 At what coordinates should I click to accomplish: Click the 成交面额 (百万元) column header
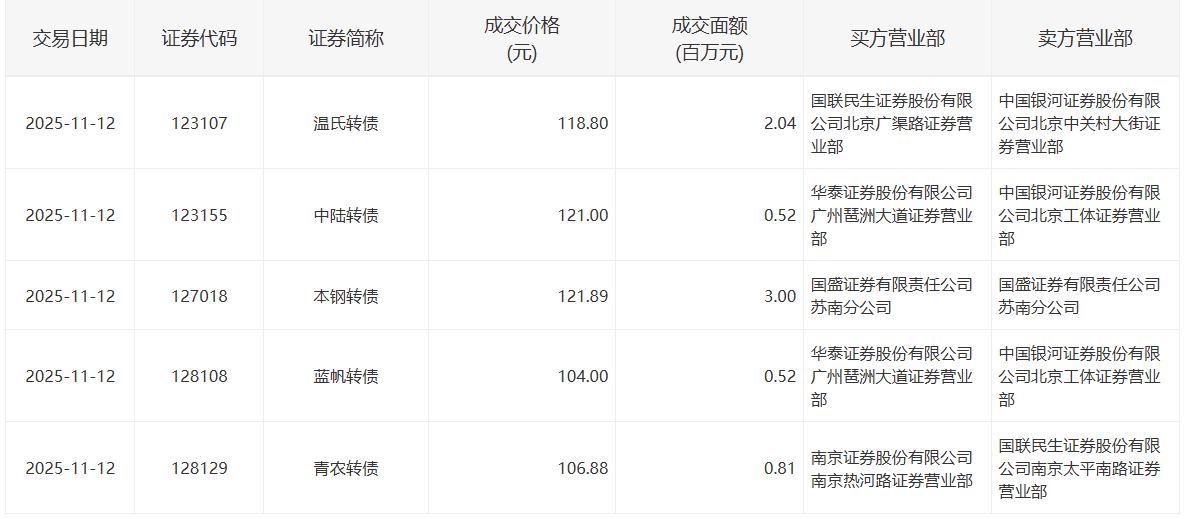(709, 39)
